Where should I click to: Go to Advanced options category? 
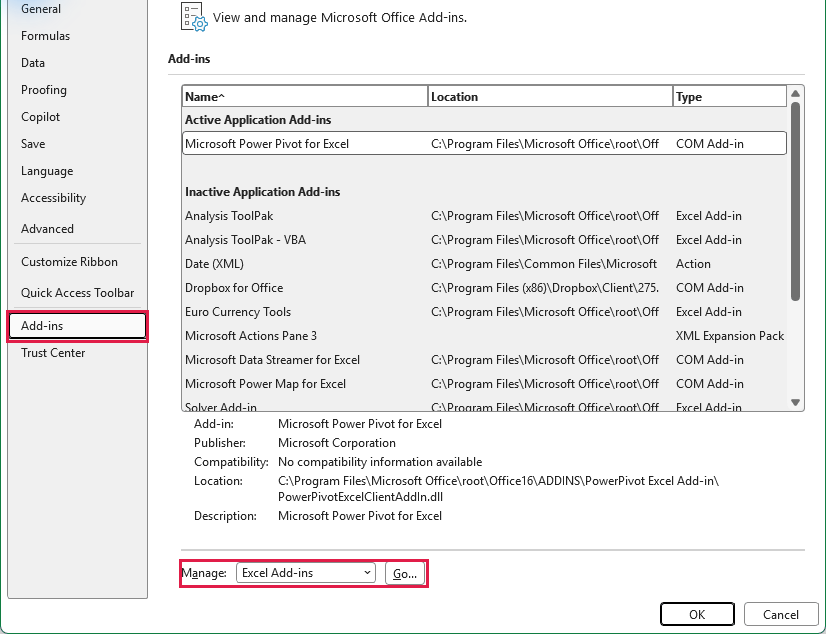point(47,229)
